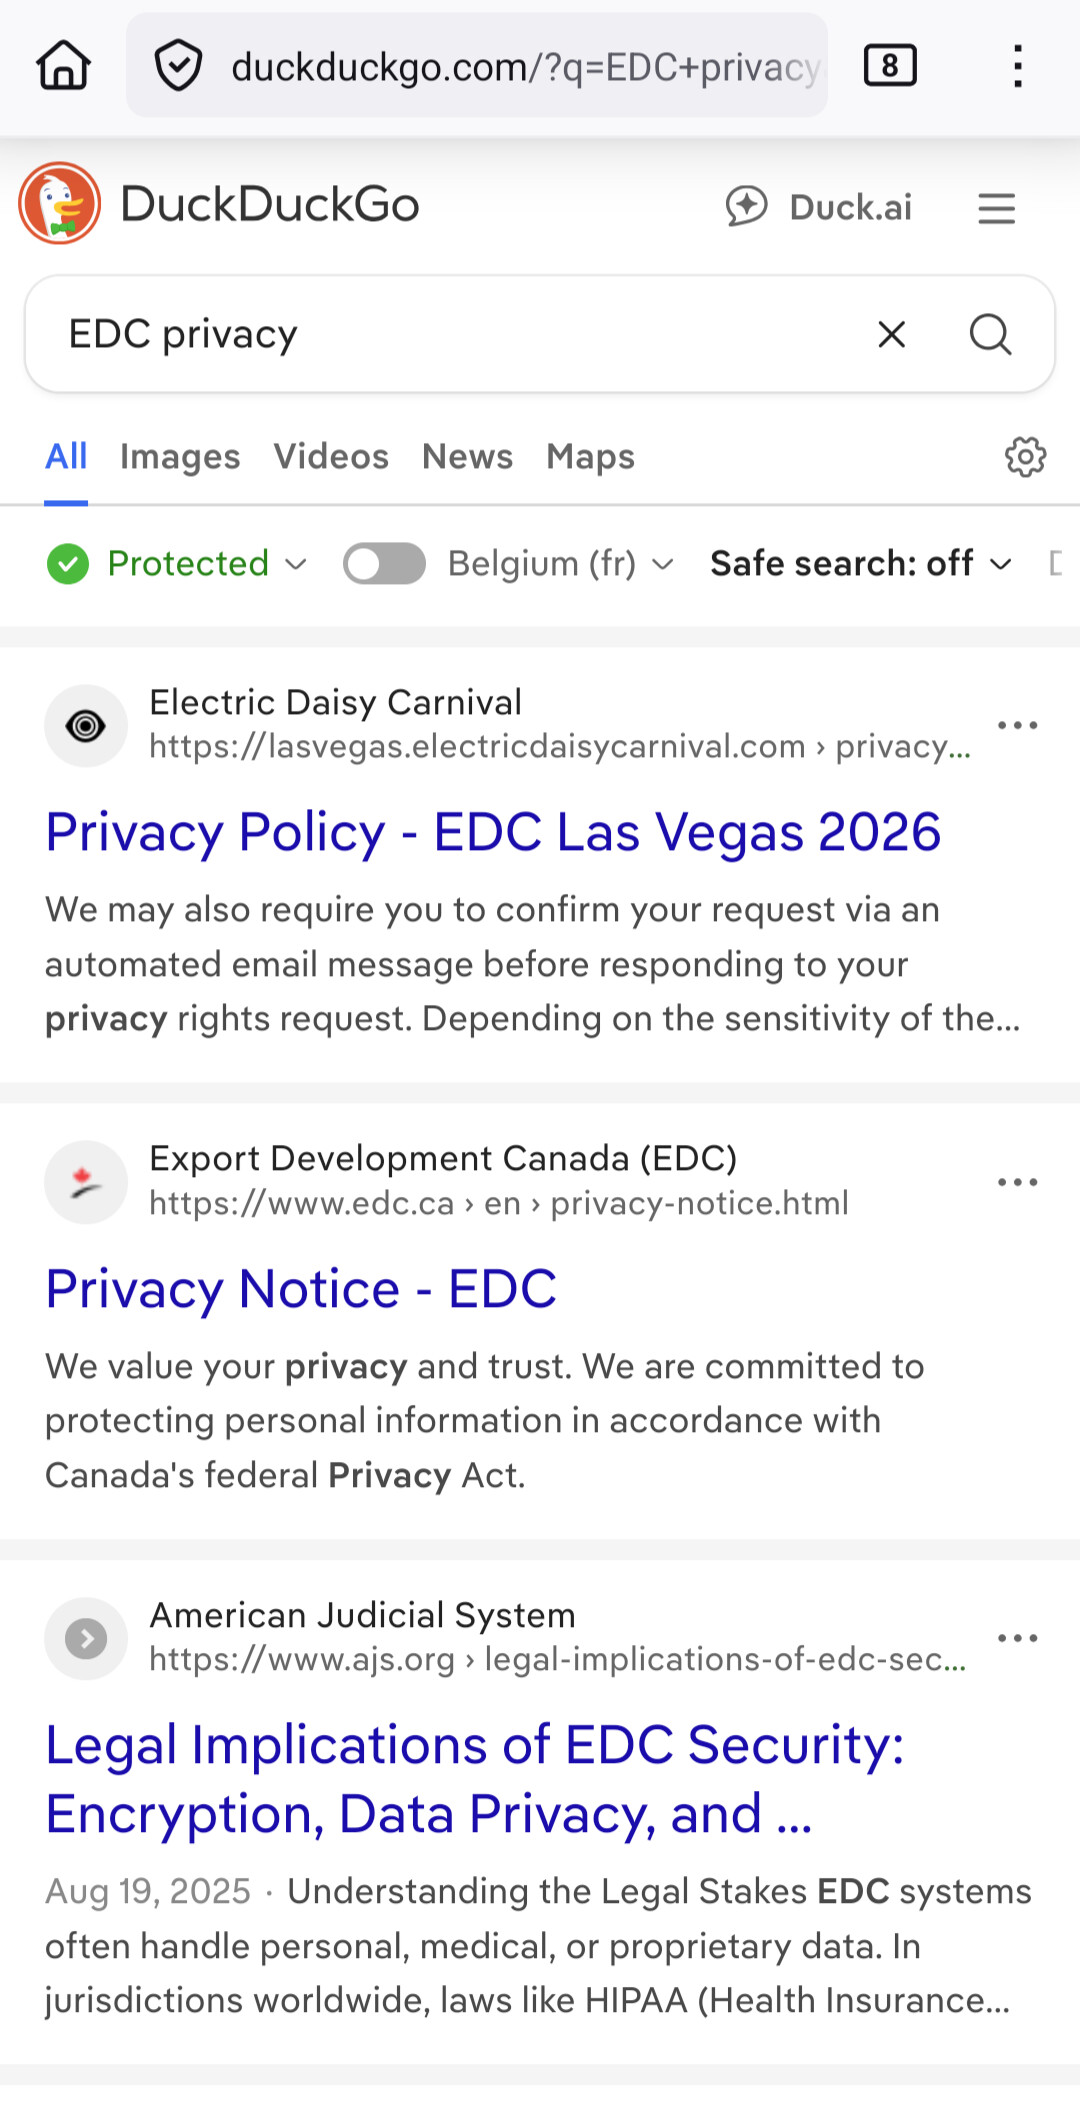
Task: Switch to the Images tab
Action: [180, 457]
